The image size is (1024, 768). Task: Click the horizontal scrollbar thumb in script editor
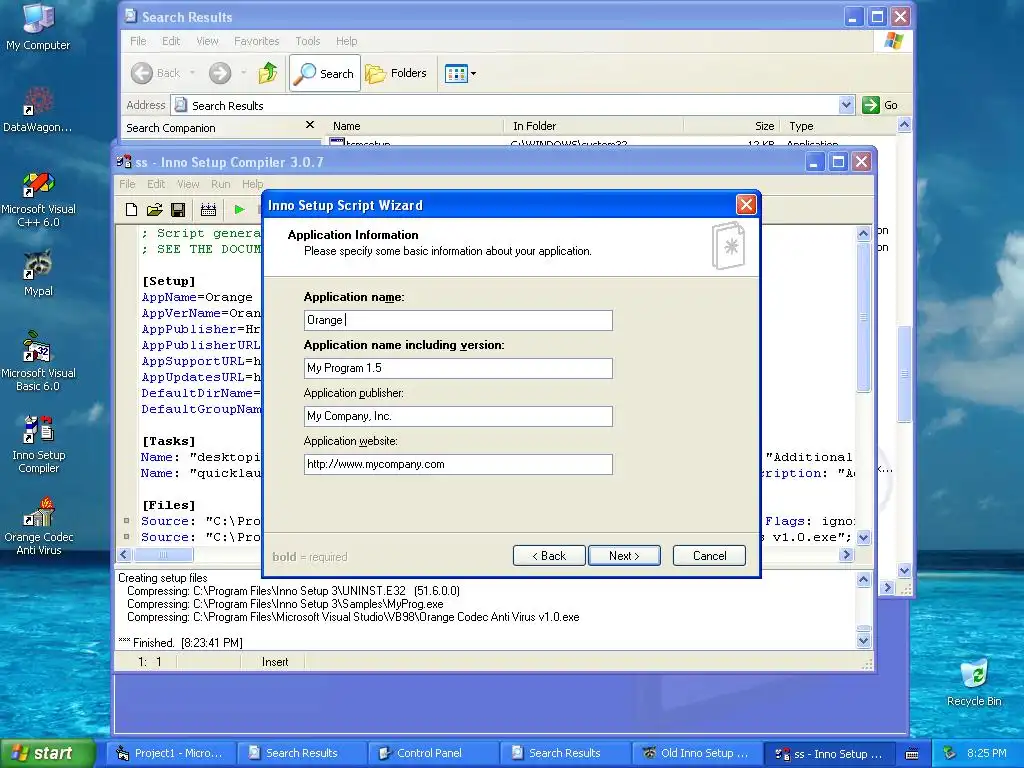tap(163, 554)
